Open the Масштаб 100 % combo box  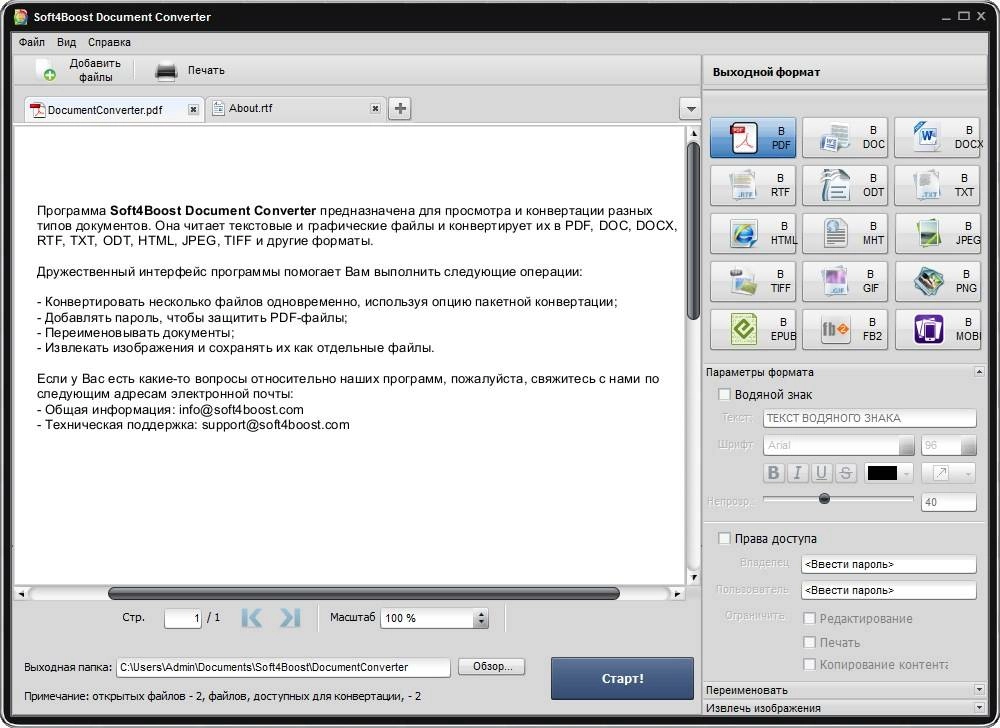tap(434, 618)
